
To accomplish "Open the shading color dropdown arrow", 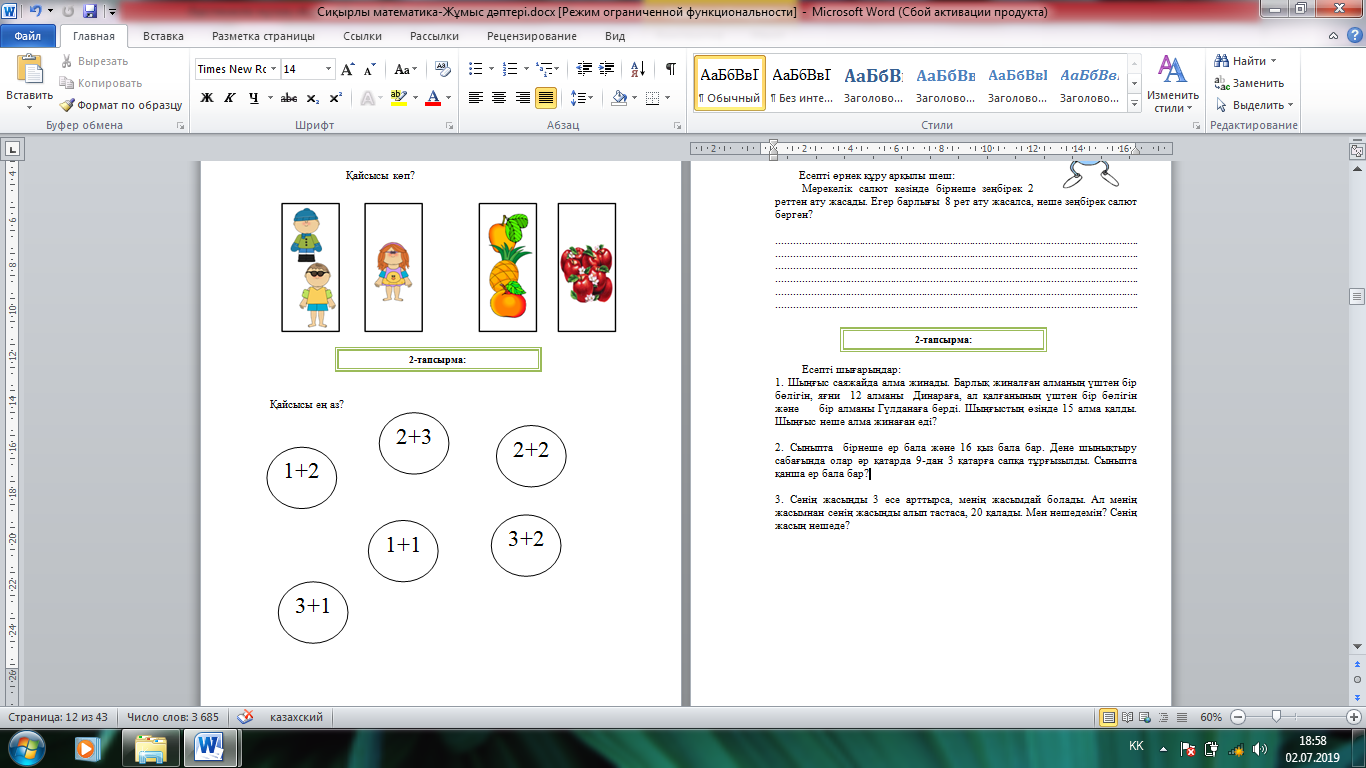I will coord(636,98).
